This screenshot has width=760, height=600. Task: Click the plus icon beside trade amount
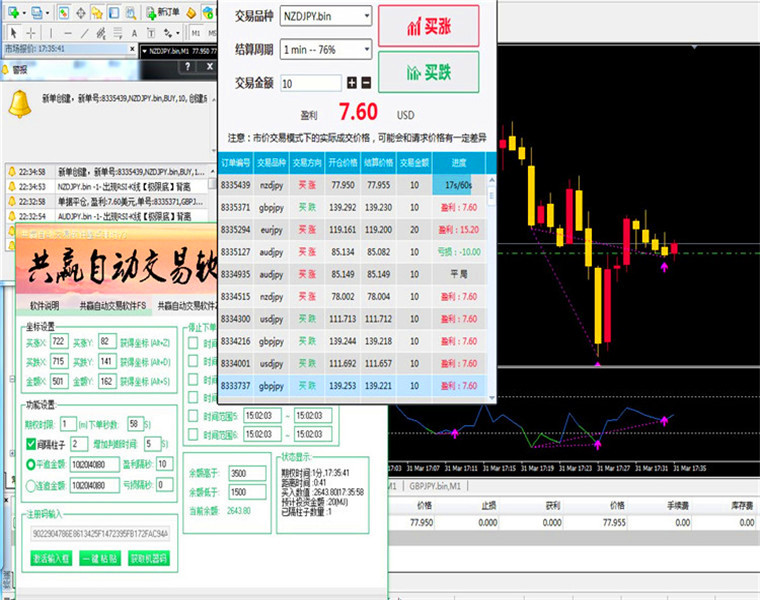[352, 83]
